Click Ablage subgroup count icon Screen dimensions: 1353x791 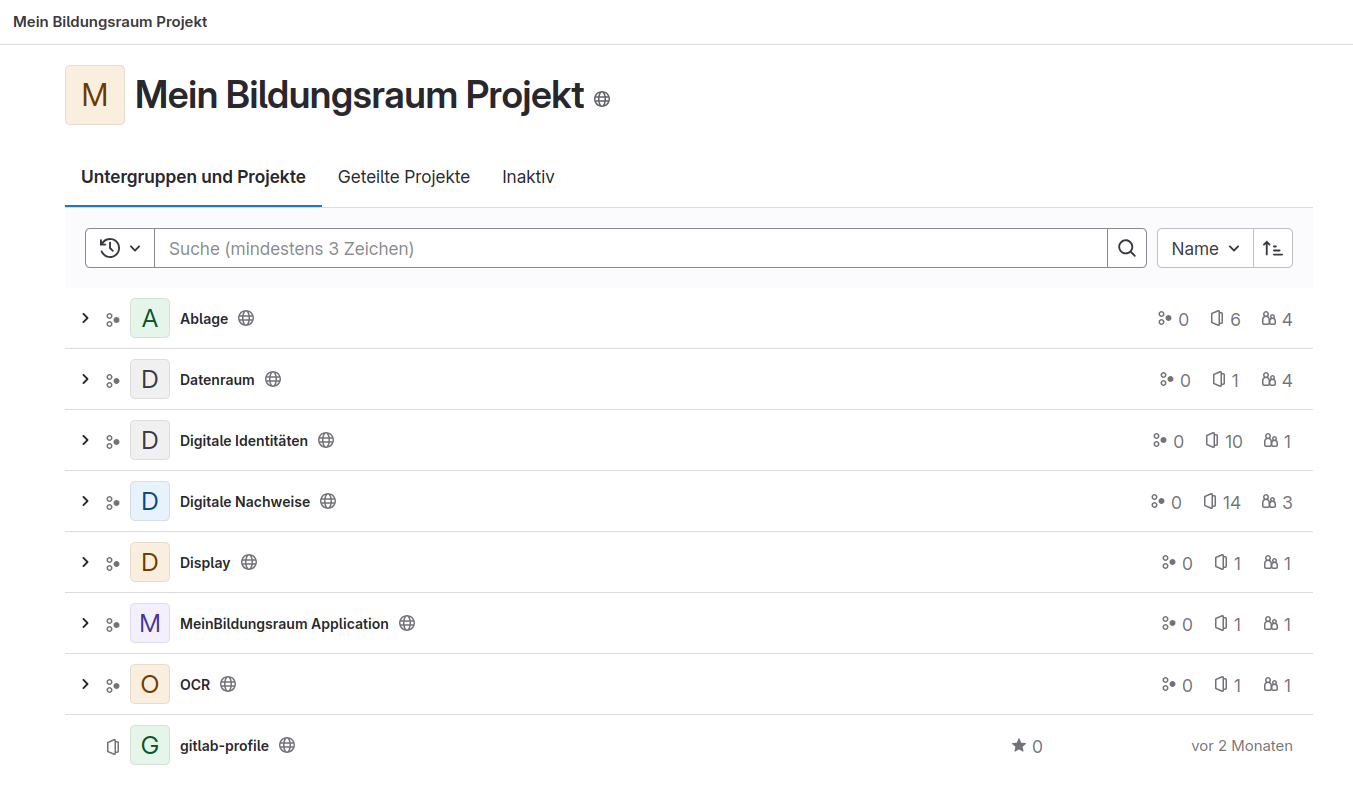coord(1164,318)
